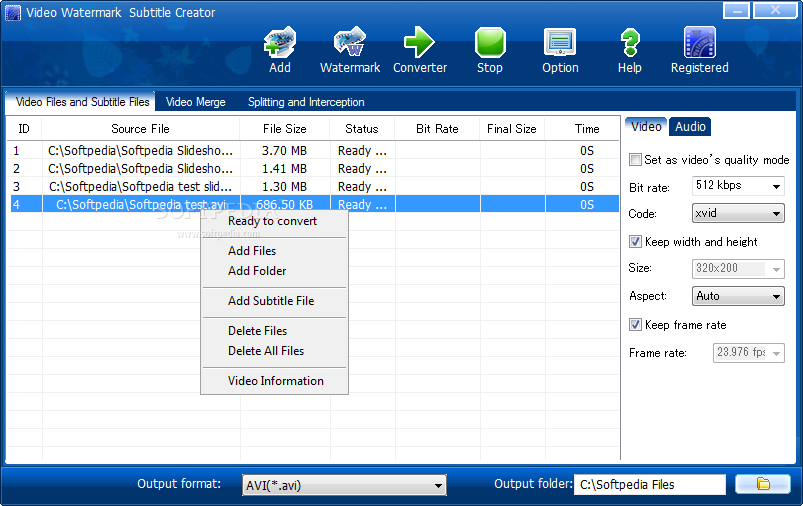Click the Bit Rate column header
The image size is (803, 506).
[437, 129]
